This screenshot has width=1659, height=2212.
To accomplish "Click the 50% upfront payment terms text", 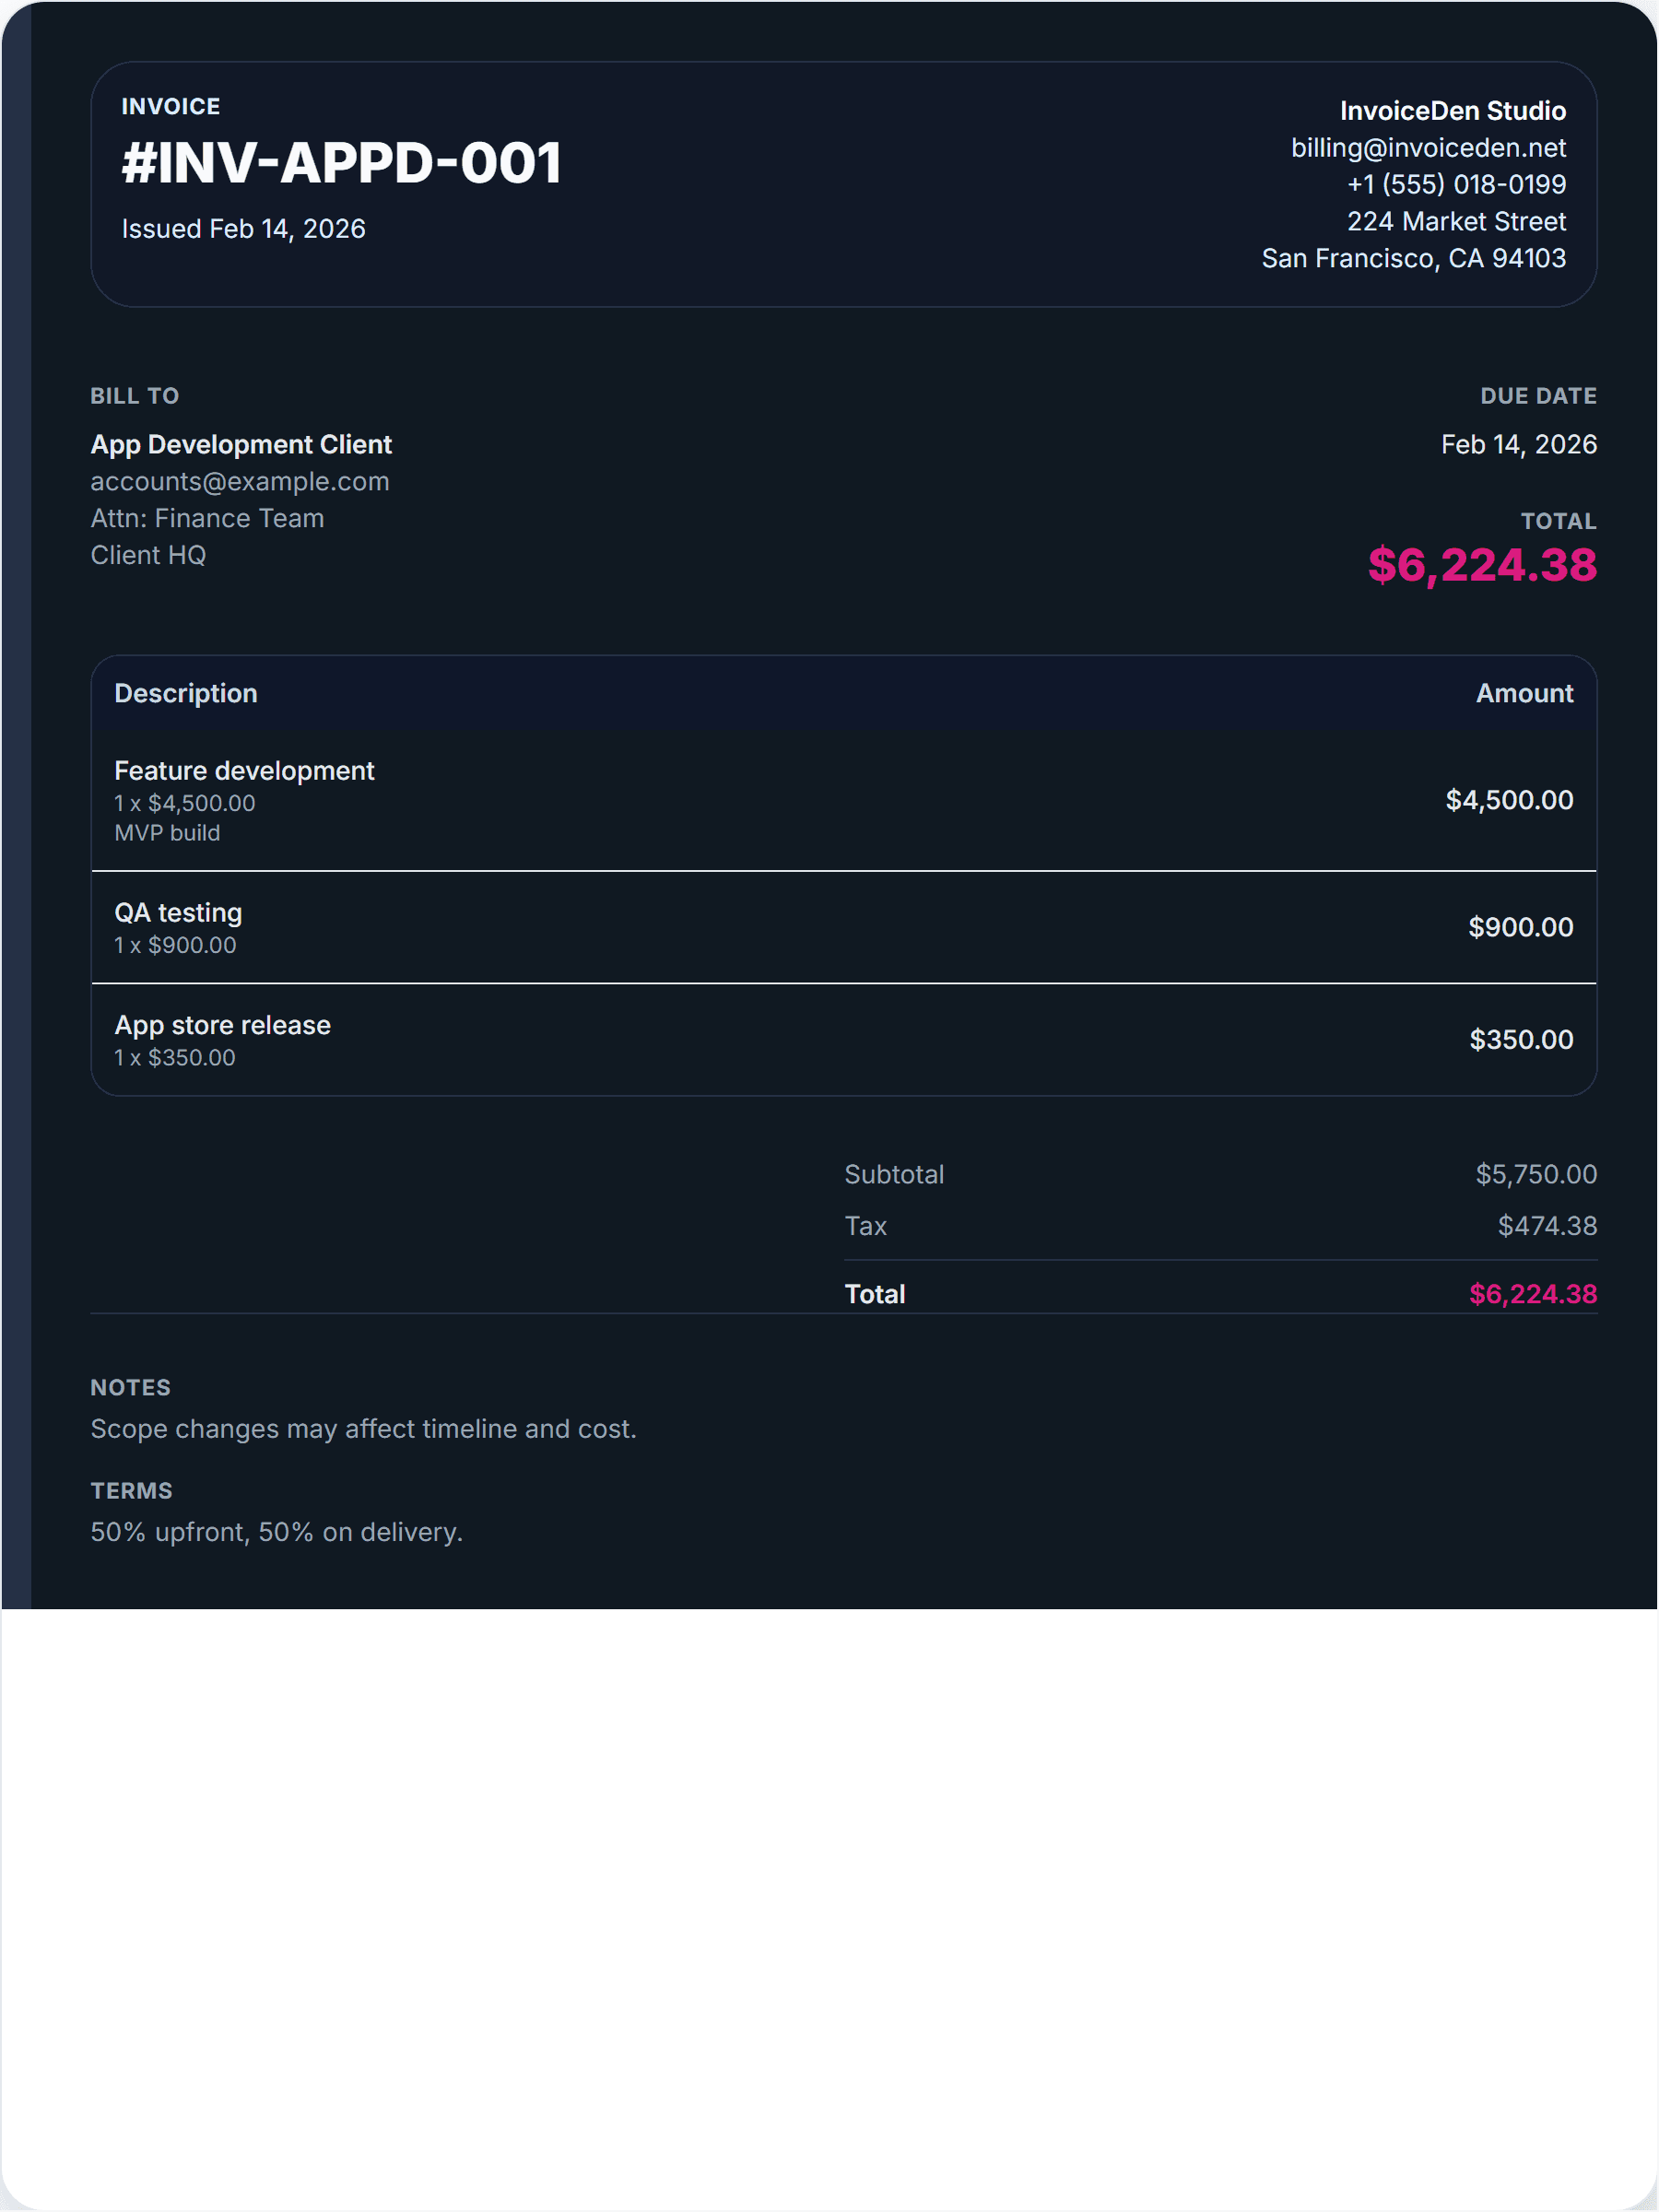I will tap(276, 1532).
